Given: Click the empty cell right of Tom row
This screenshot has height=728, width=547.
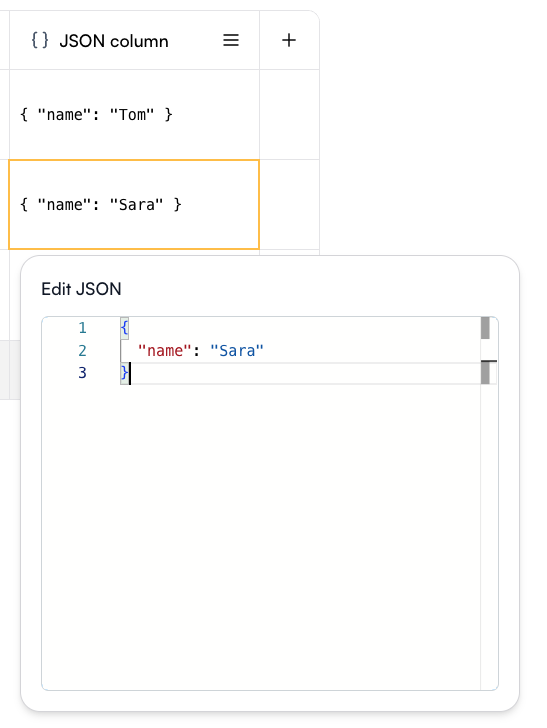Looking at the screenshot, I should [x=289, y=115].
